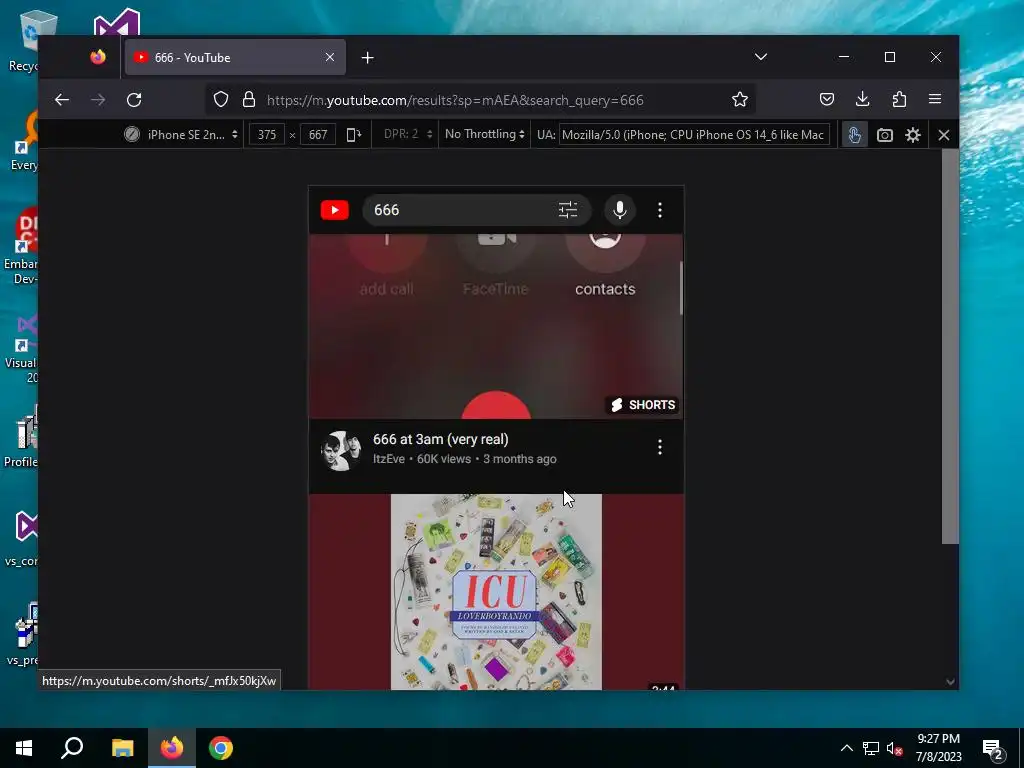The height and width of the screenshot is (768, 1024).
Task: Click the Firefox taskbar icon
Action: [172, 748]
